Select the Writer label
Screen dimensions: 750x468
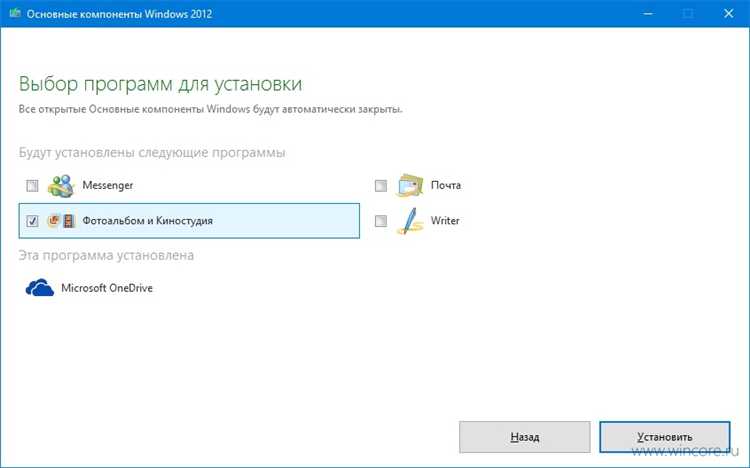tap(445, 221)
